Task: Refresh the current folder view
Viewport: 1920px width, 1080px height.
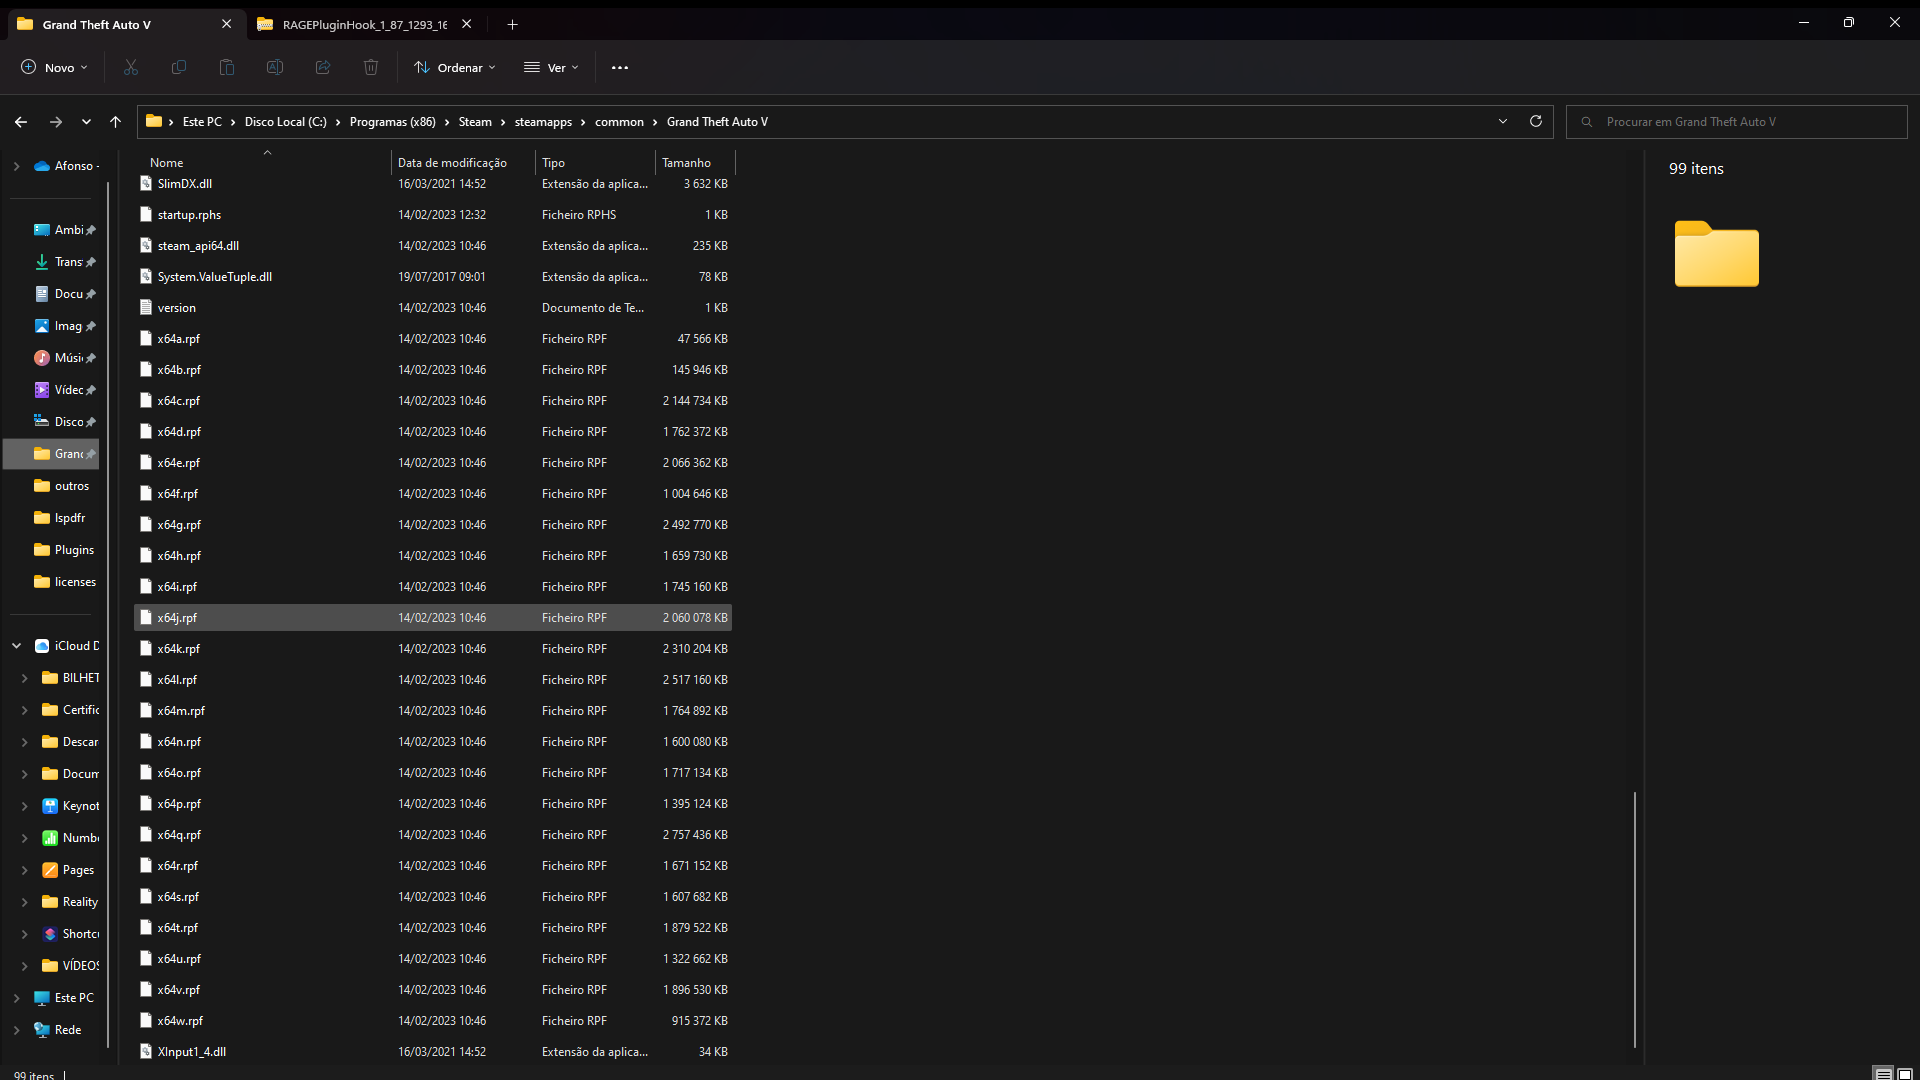Action: click(1536, 121)
